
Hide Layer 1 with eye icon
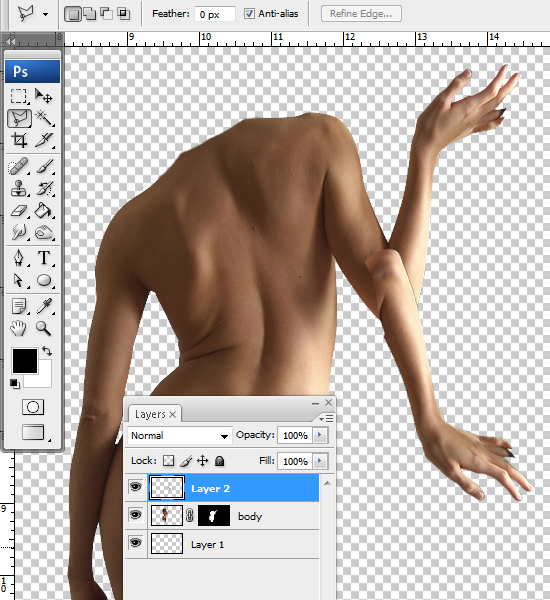coord(135,543)
